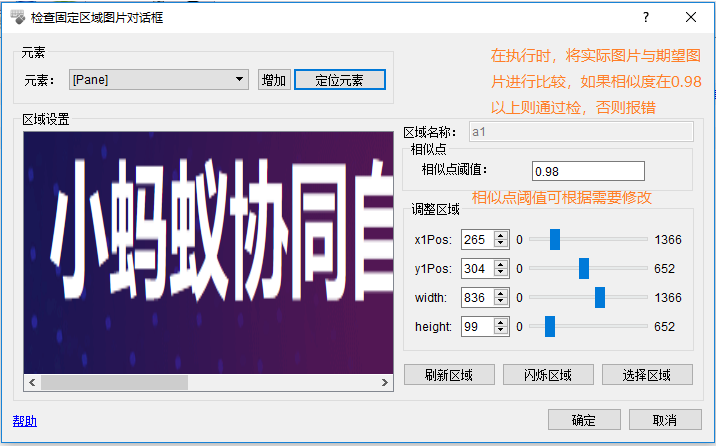
Task: Click the preview scrollbar right arrow
Action: pyautogui.click(x=385, y=382)
